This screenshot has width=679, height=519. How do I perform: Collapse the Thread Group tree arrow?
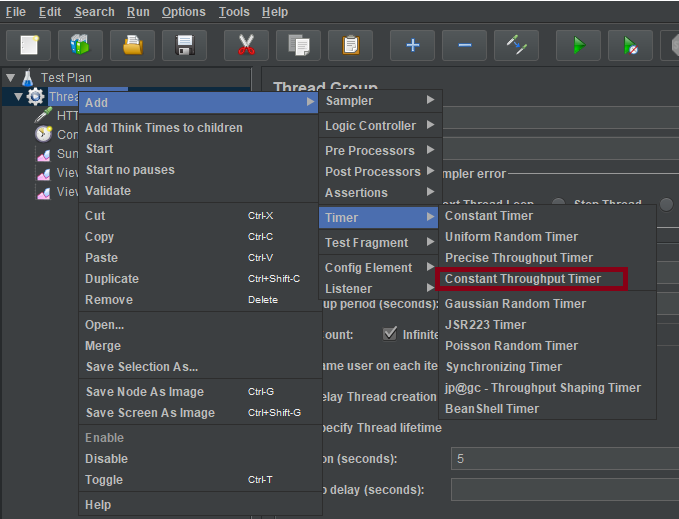click(x=18, y=97)
